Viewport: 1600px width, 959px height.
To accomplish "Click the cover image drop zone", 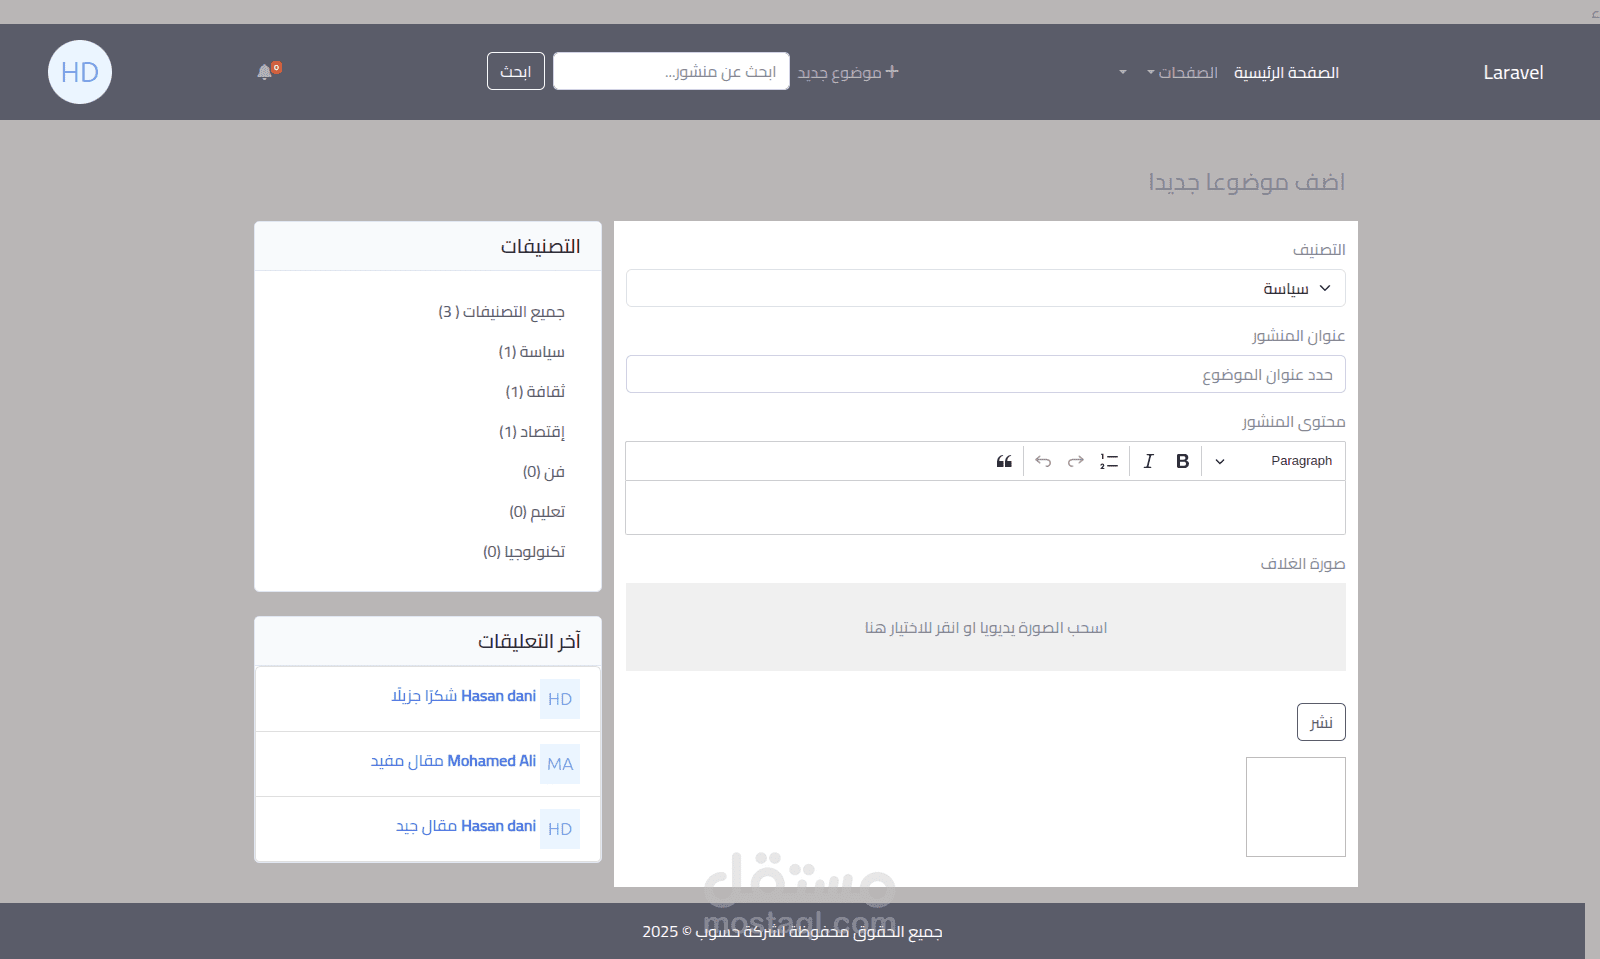I will pos(986,627).
